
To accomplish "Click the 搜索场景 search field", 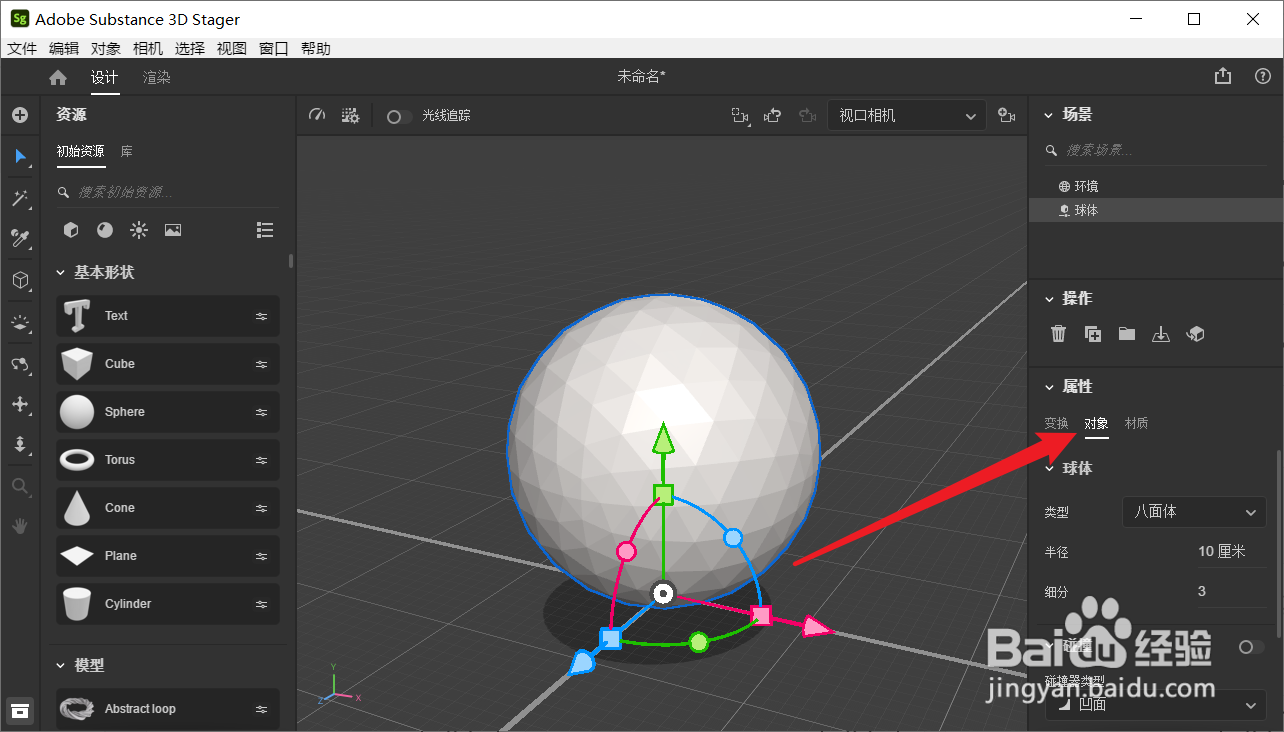I will point(1156,150).
